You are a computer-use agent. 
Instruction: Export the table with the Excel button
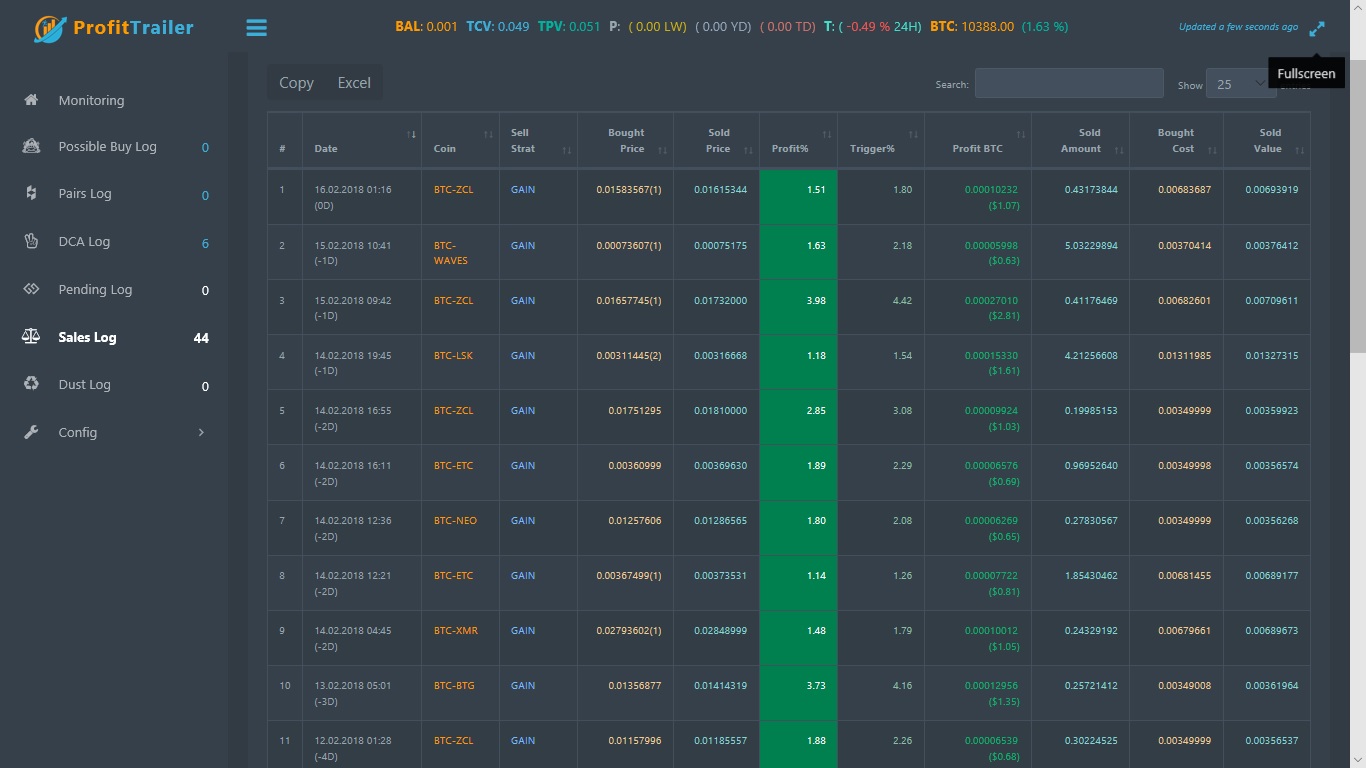point(354,83)
